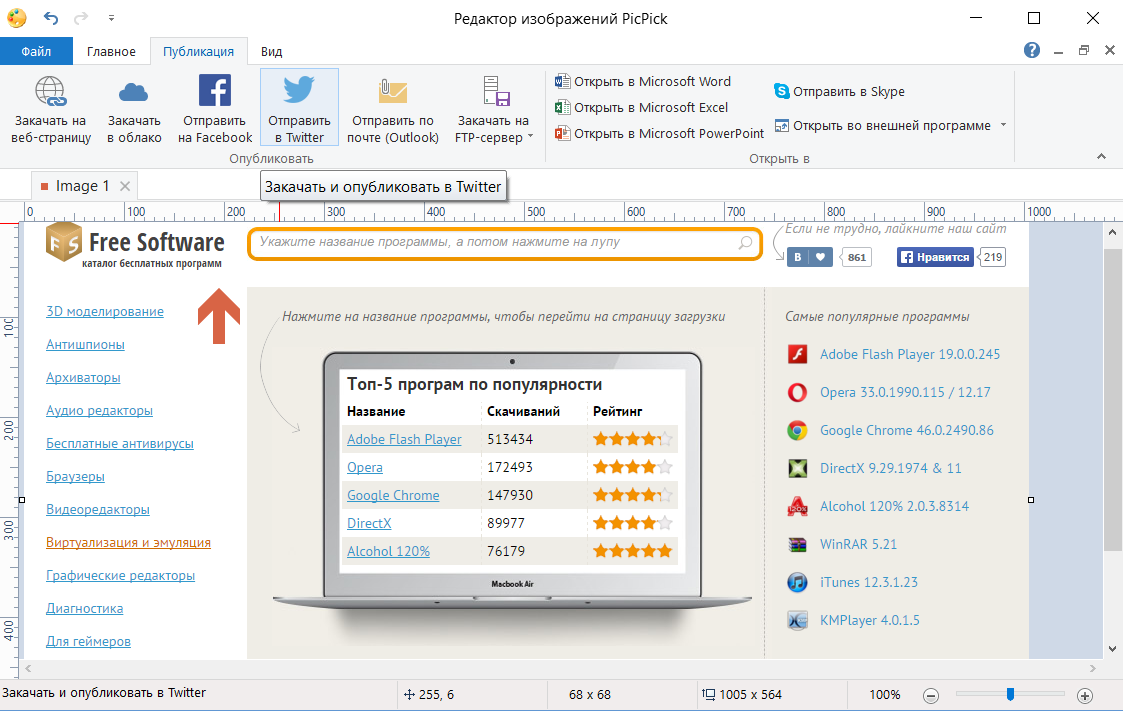Open the image in Microsoft Excel

pyautogui.click(x=641, y=107)
